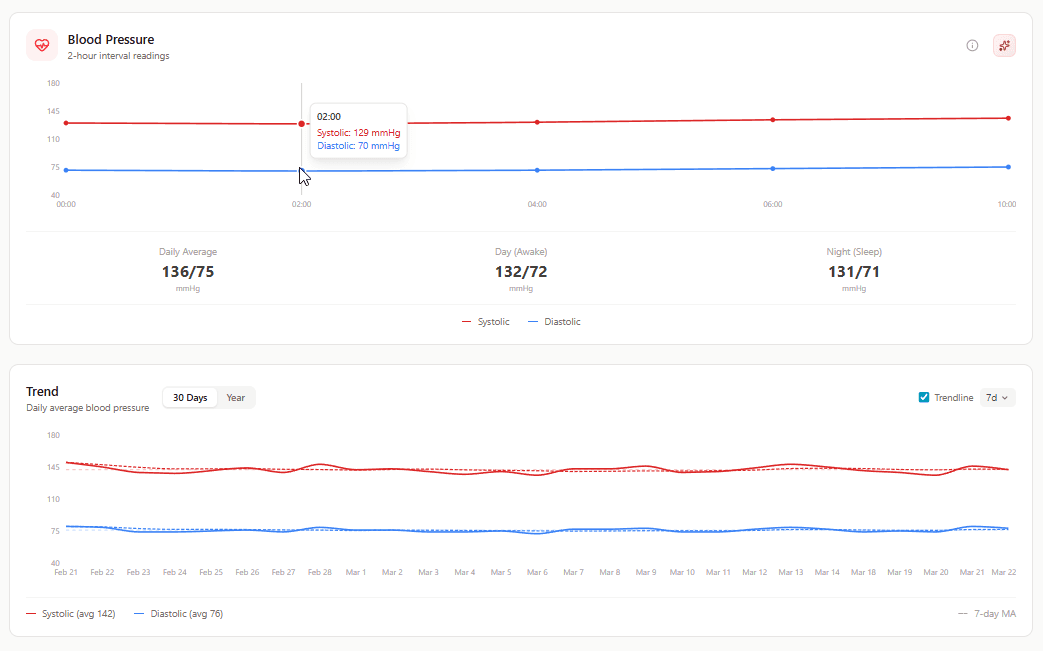Select the 30 Days tab
1043x651 pixels.
click(x=190, y=398)
